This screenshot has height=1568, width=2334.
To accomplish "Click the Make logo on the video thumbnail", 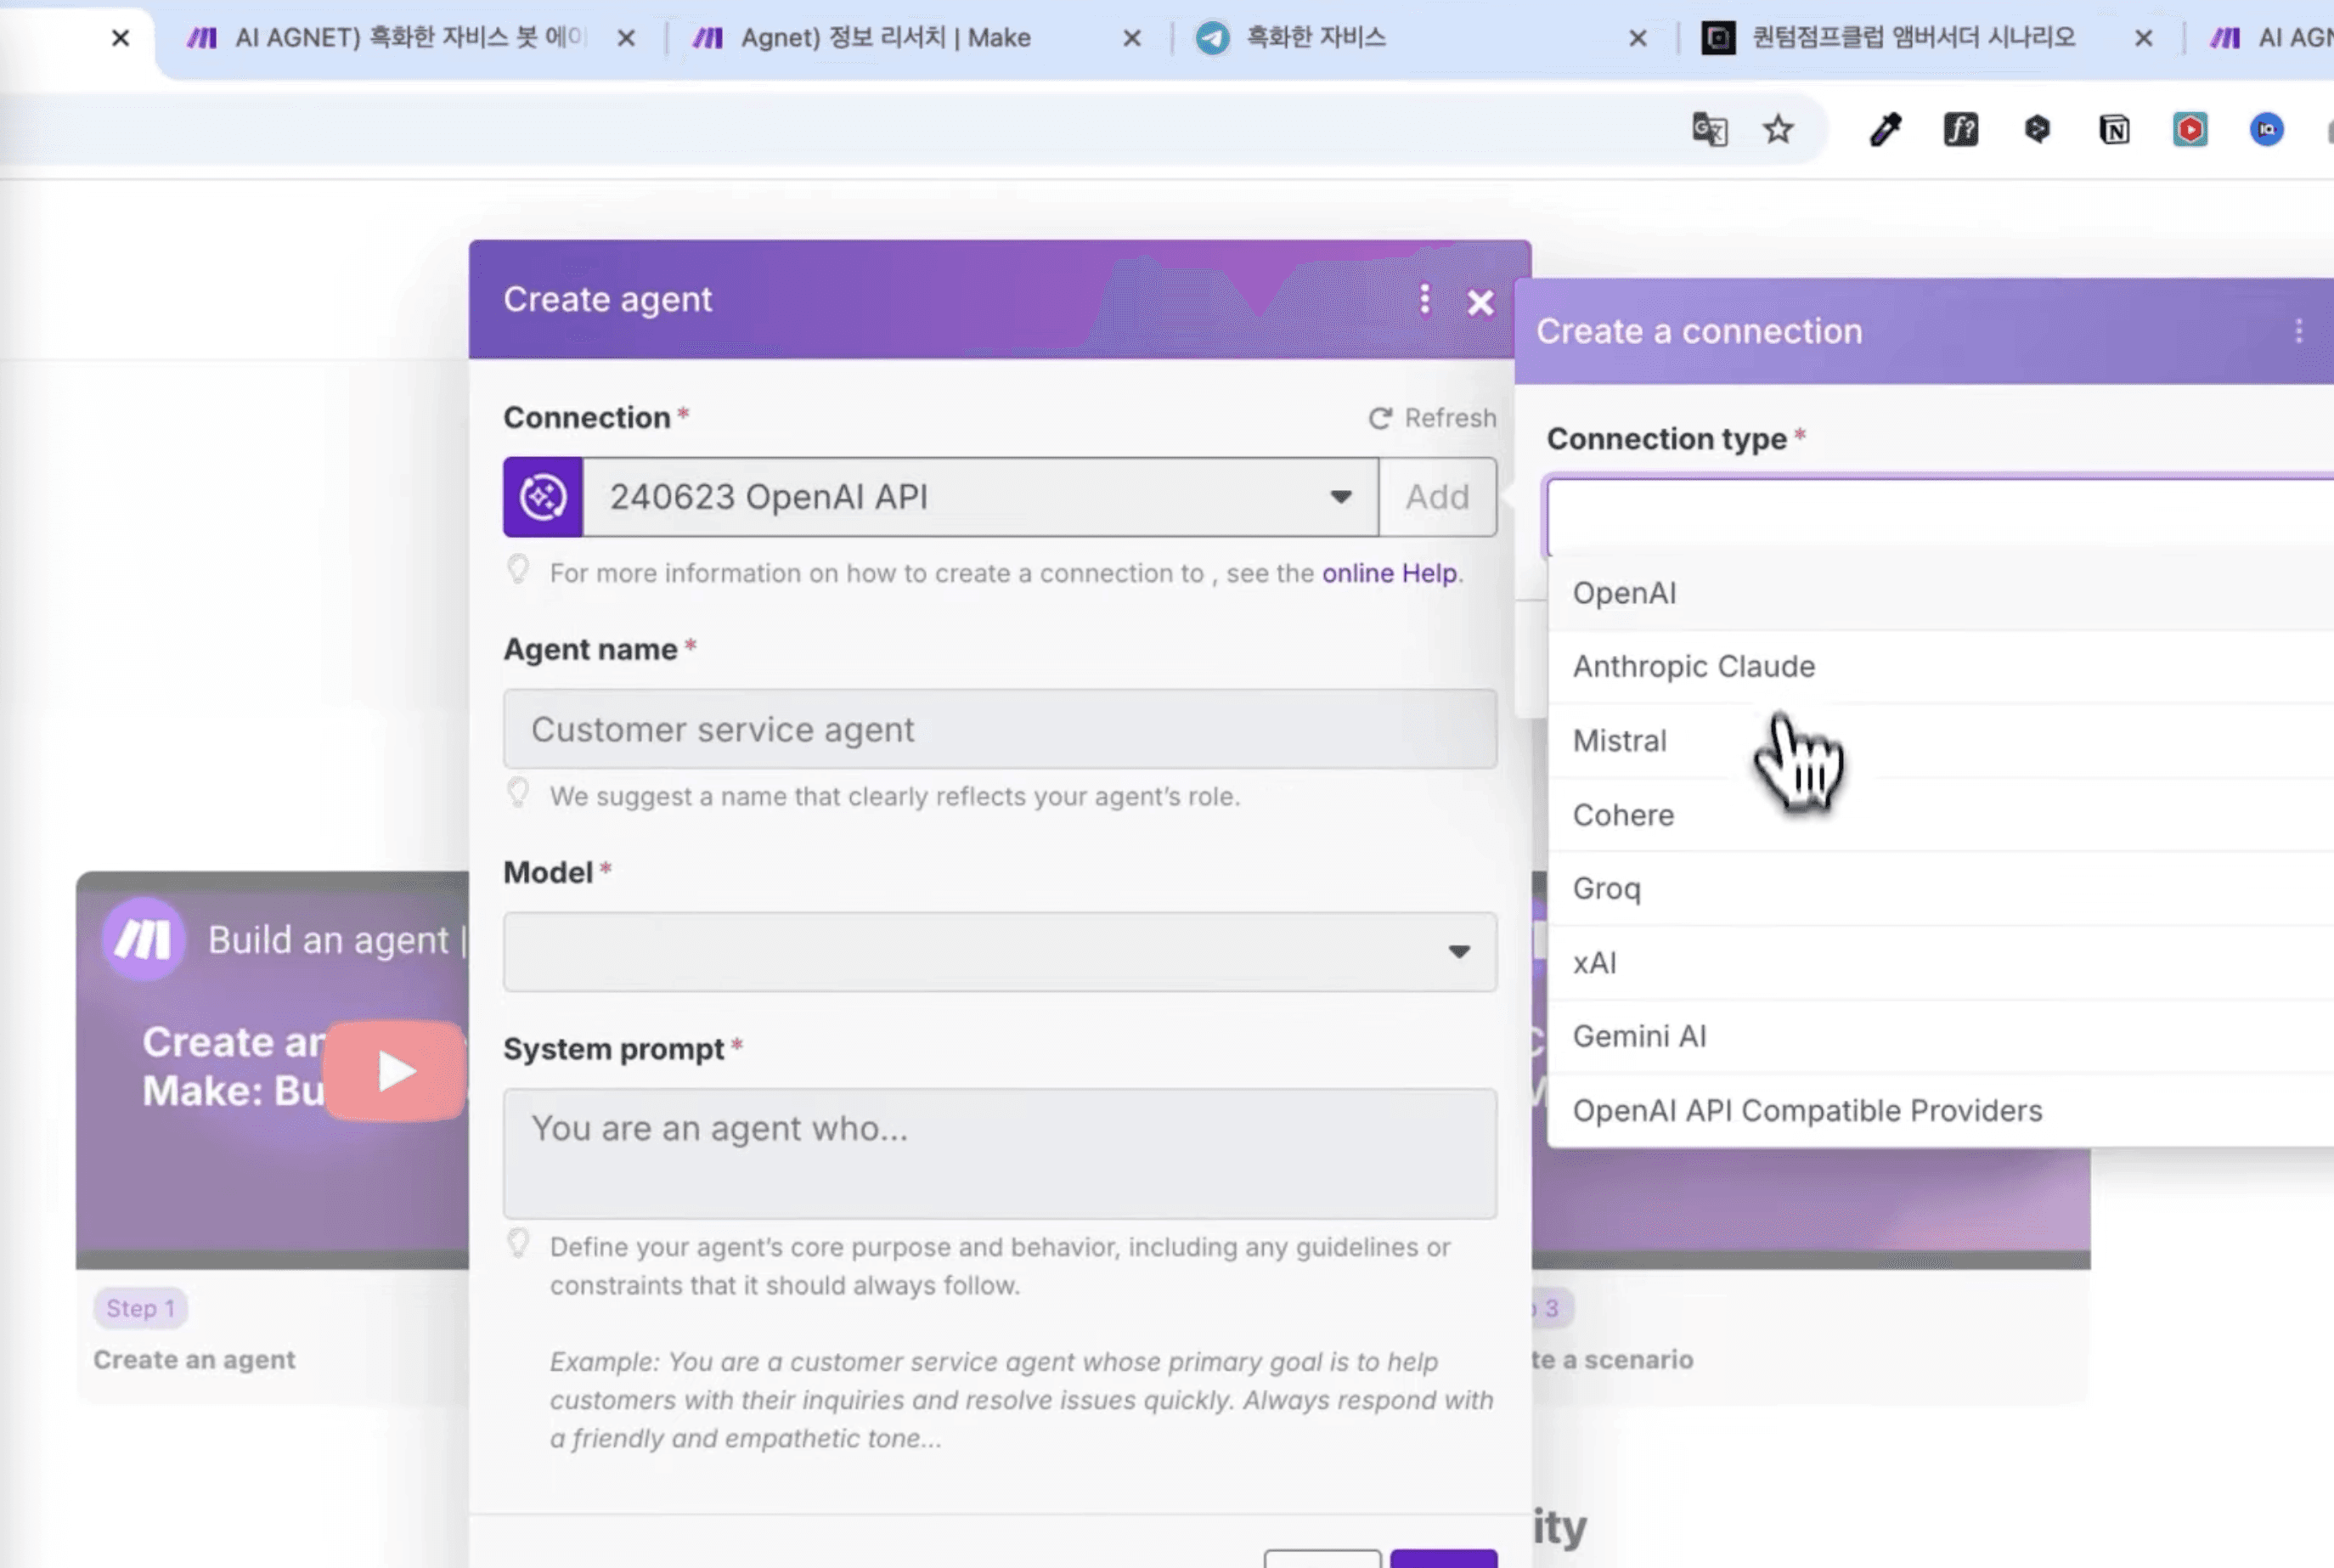I will (144, 940).
